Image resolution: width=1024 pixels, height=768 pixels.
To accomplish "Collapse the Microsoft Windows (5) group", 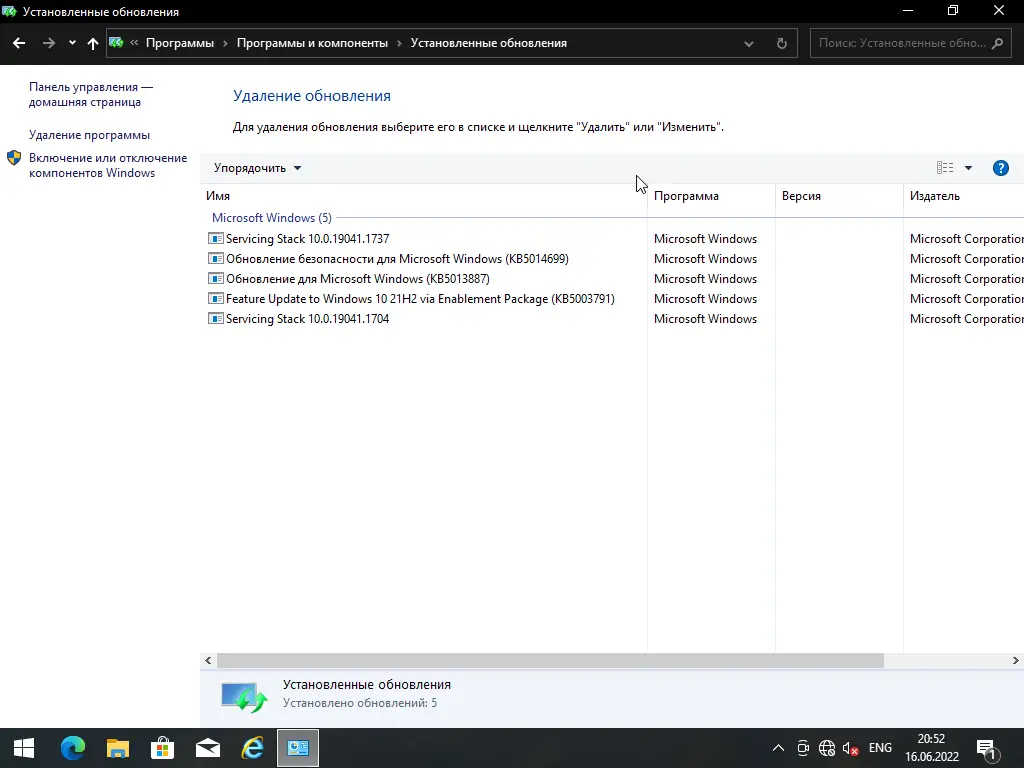I will tap(272, 217).
